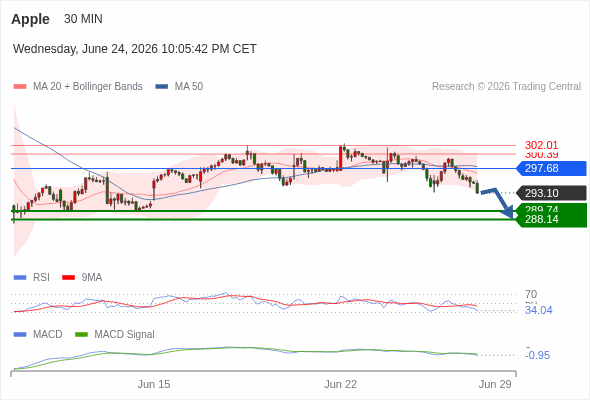Click the 297.68 blue pivot price tag
The image size is (590, 400).
551,168
